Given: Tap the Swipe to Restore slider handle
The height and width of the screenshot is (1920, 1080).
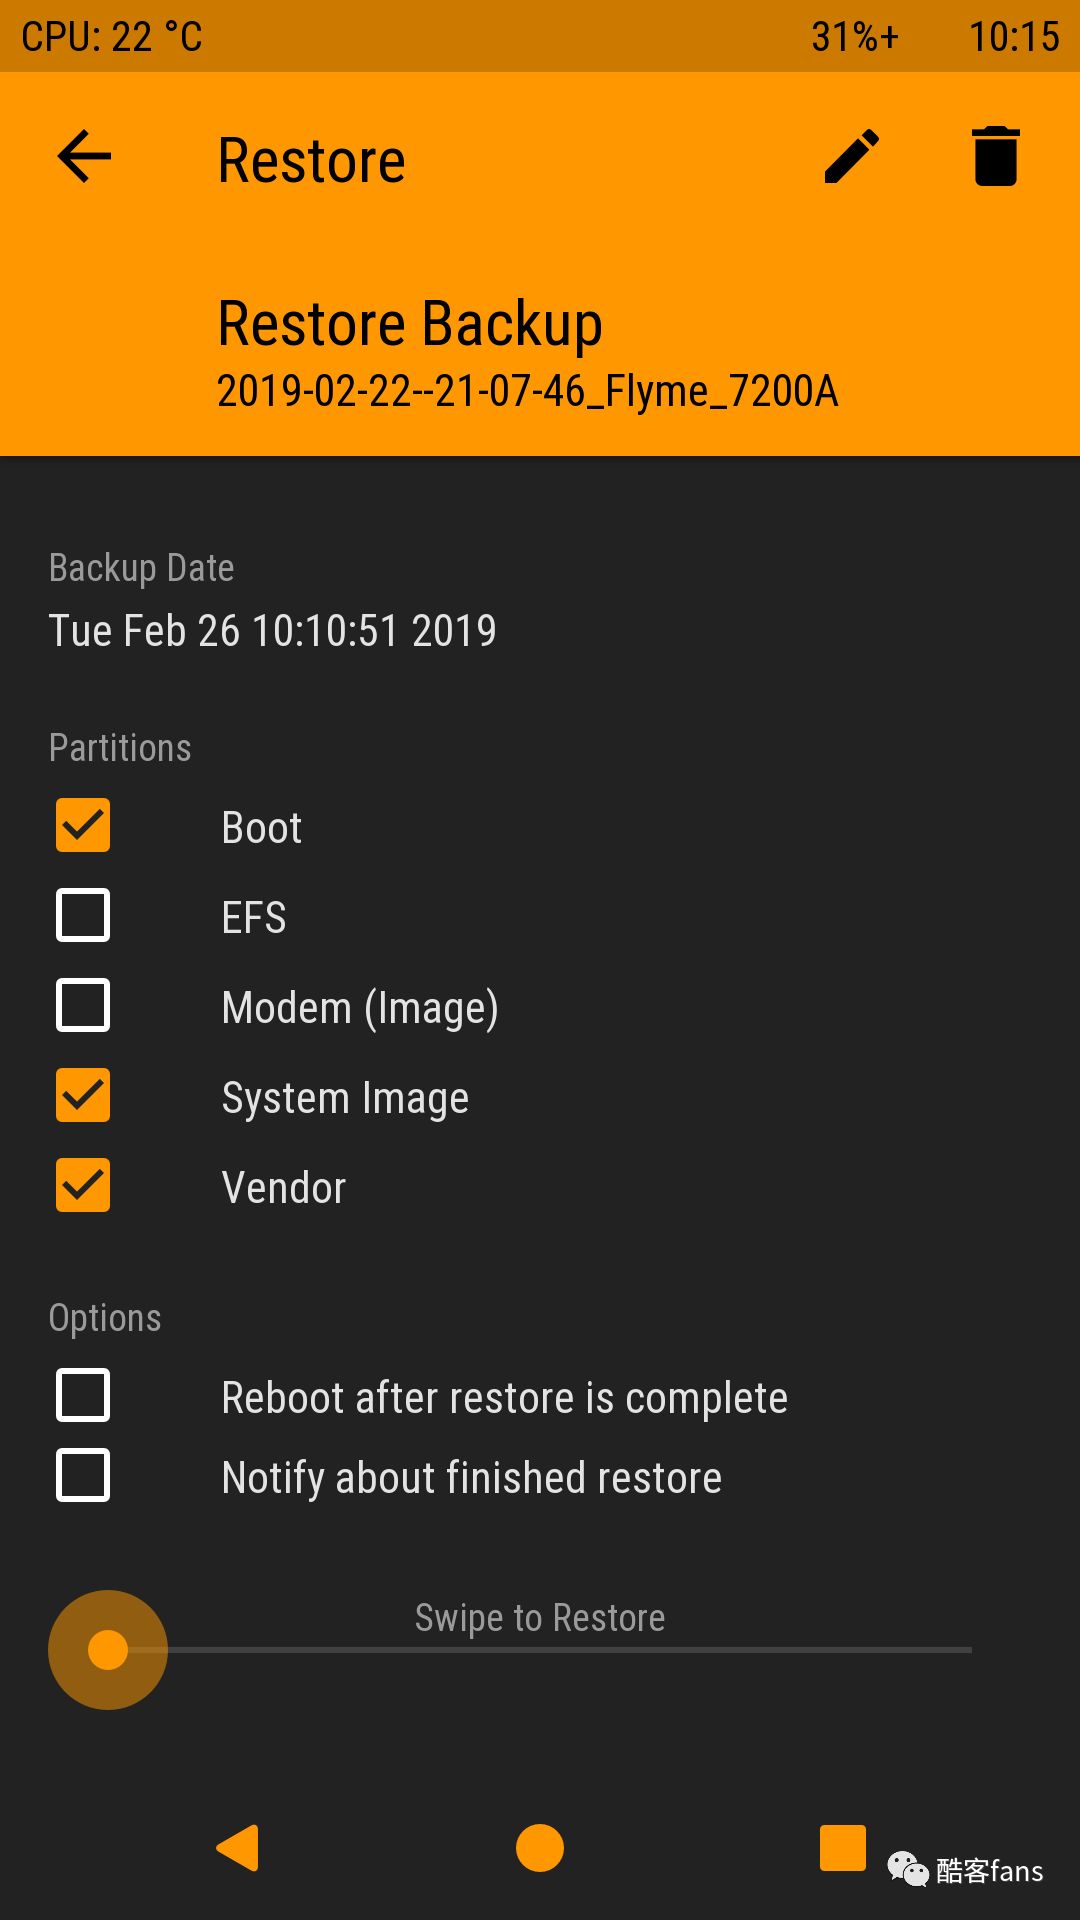Looking at the screenshot, I should [x=108, y=1650].
